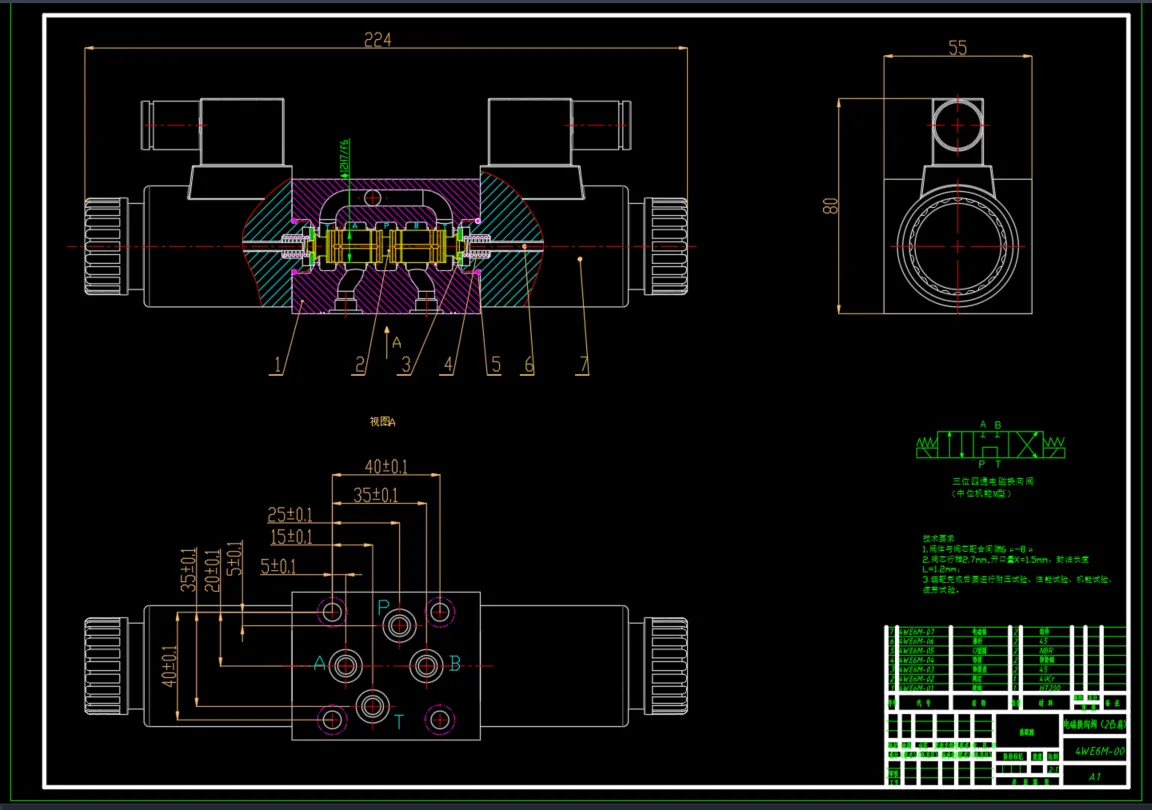
Task: Select the vertical 5±0.1 dimension text
Action: pos(234,558)
